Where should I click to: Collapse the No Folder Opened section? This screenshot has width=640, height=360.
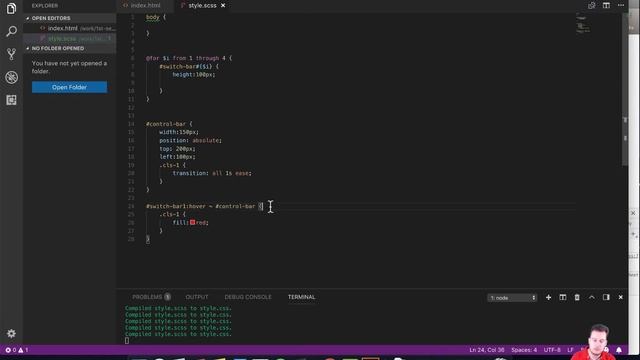tap(69, 48)
